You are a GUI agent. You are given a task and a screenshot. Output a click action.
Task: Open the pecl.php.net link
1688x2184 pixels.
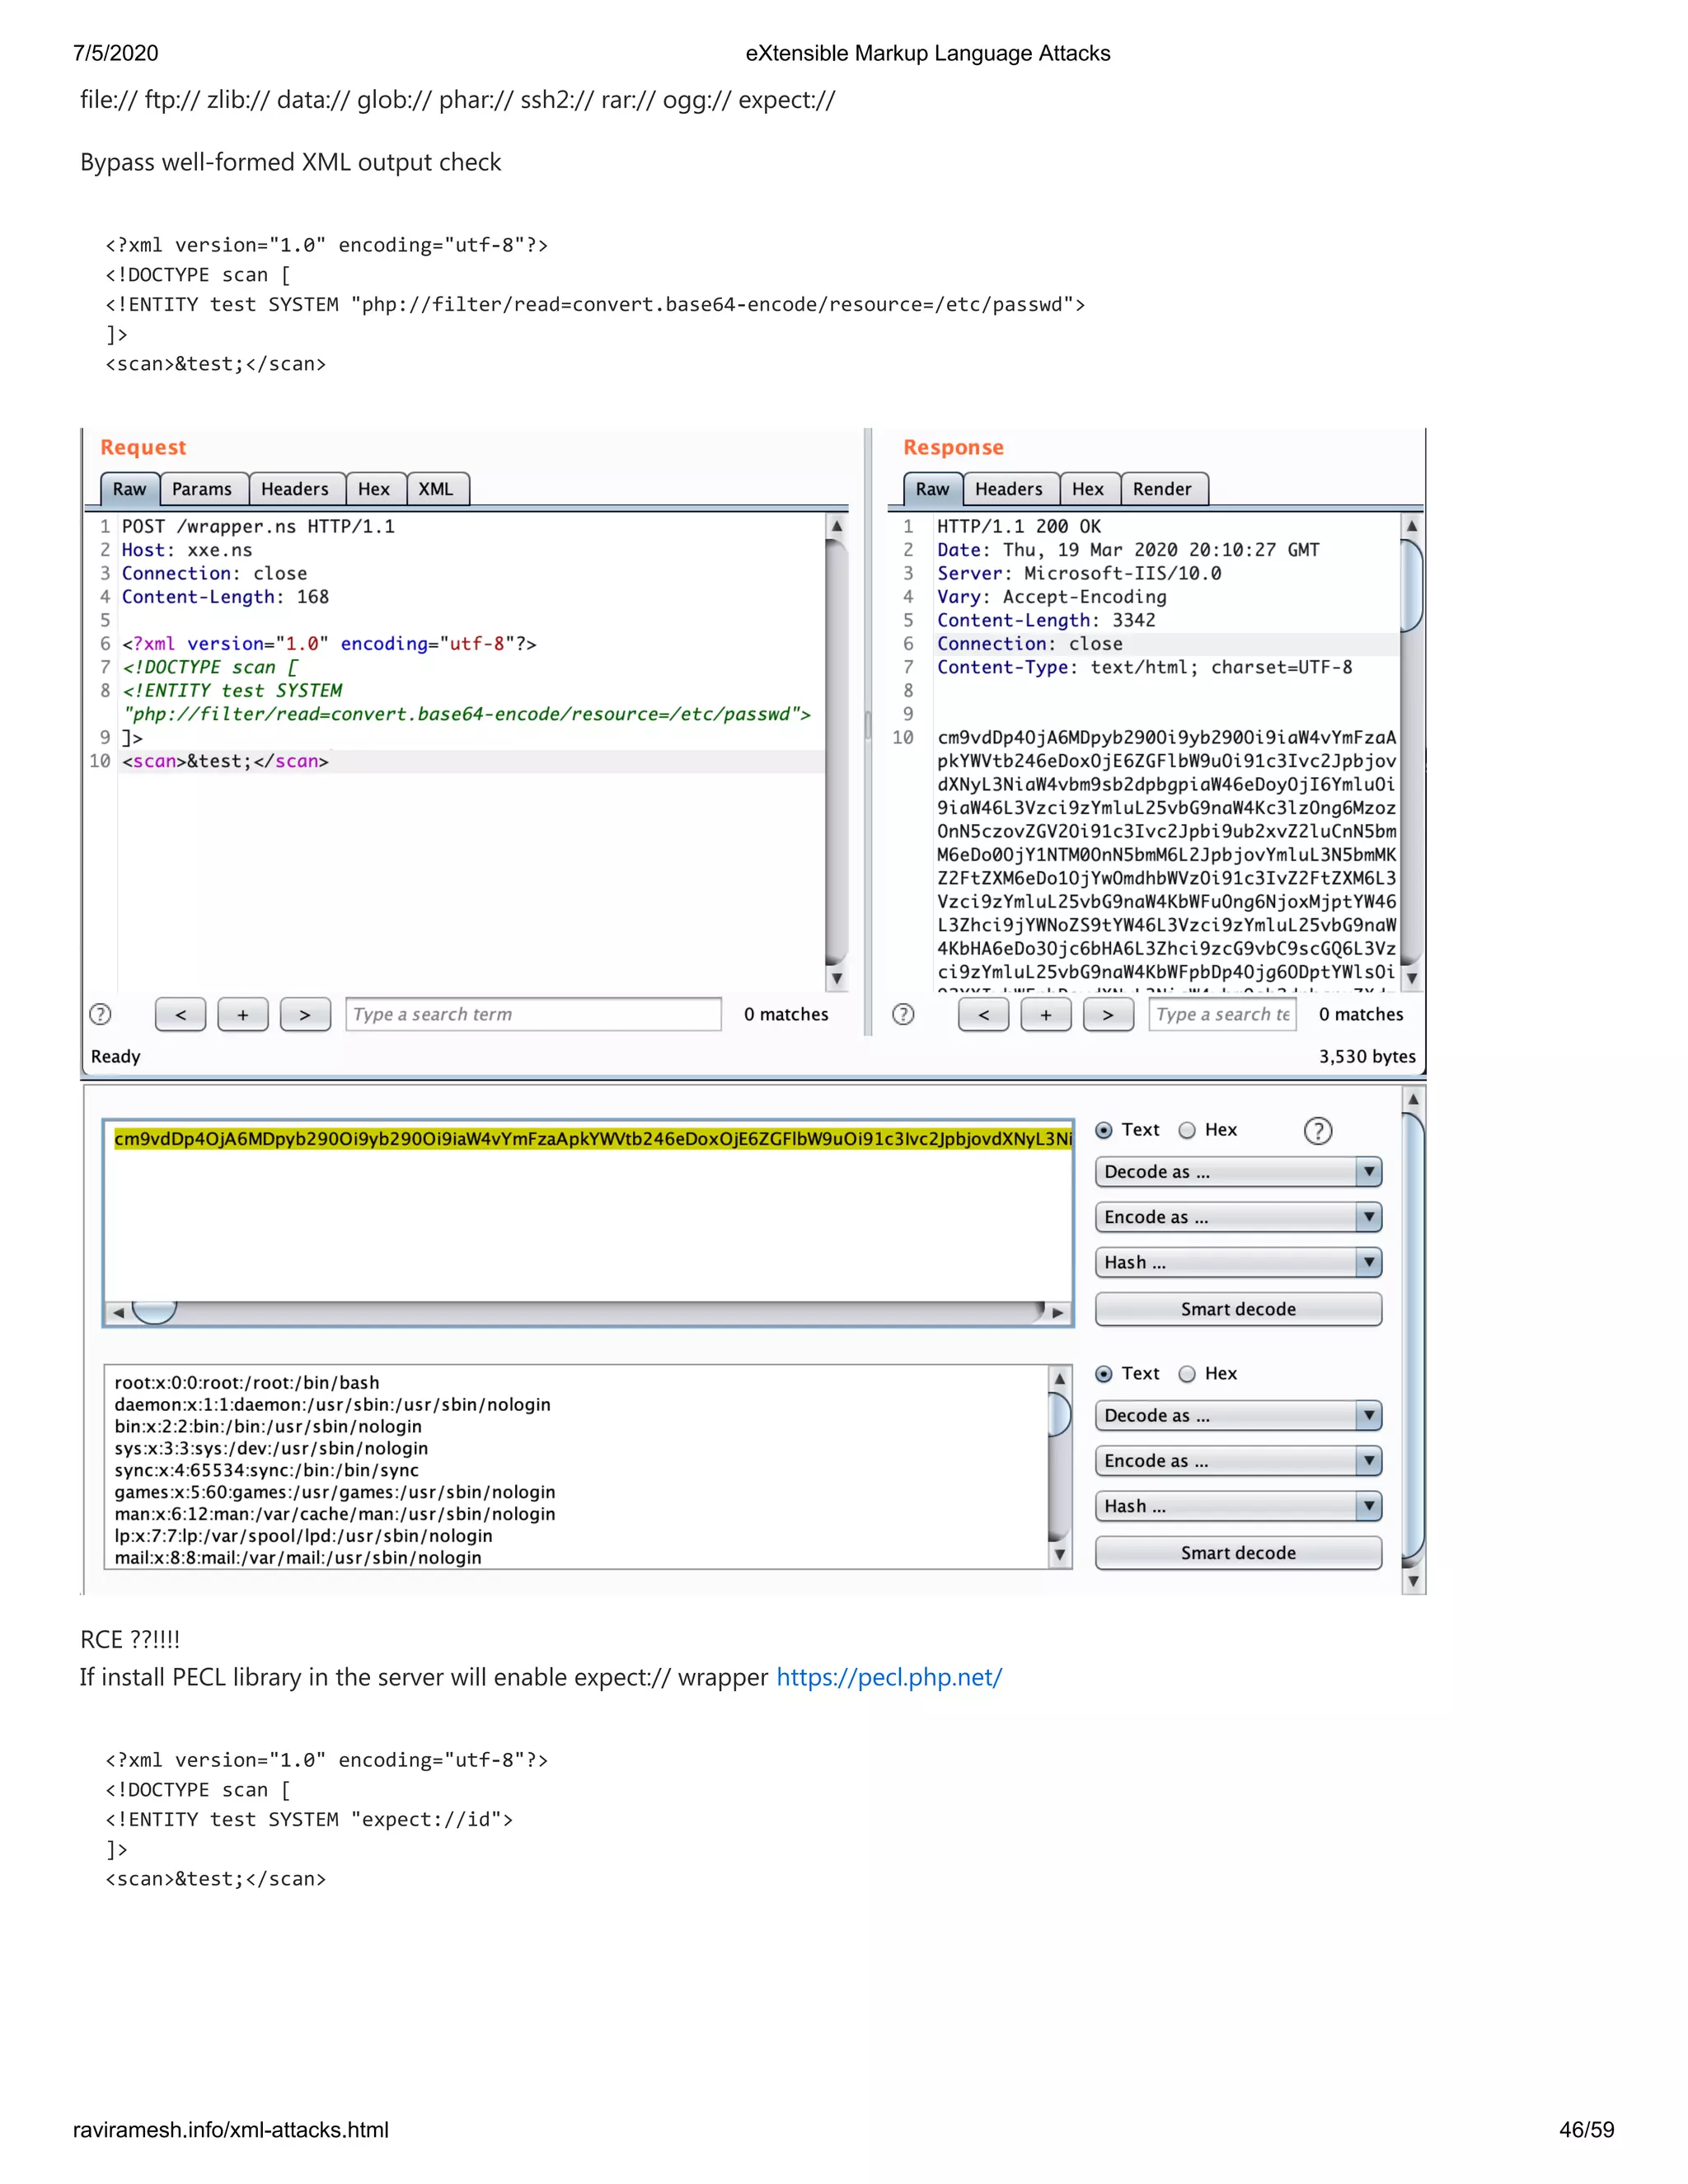tap(889, 1677)
